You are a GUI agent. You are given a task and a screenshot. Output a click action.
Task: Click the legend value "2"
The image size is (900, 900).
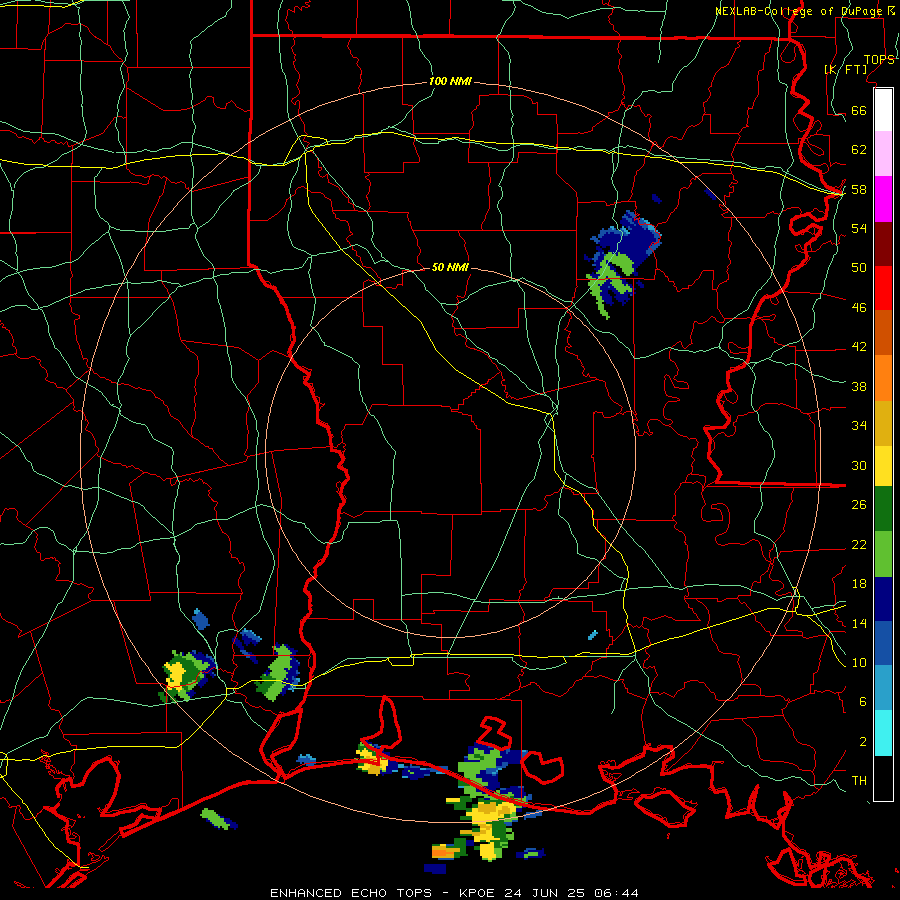pyautogui.click(x=863, y=742)
